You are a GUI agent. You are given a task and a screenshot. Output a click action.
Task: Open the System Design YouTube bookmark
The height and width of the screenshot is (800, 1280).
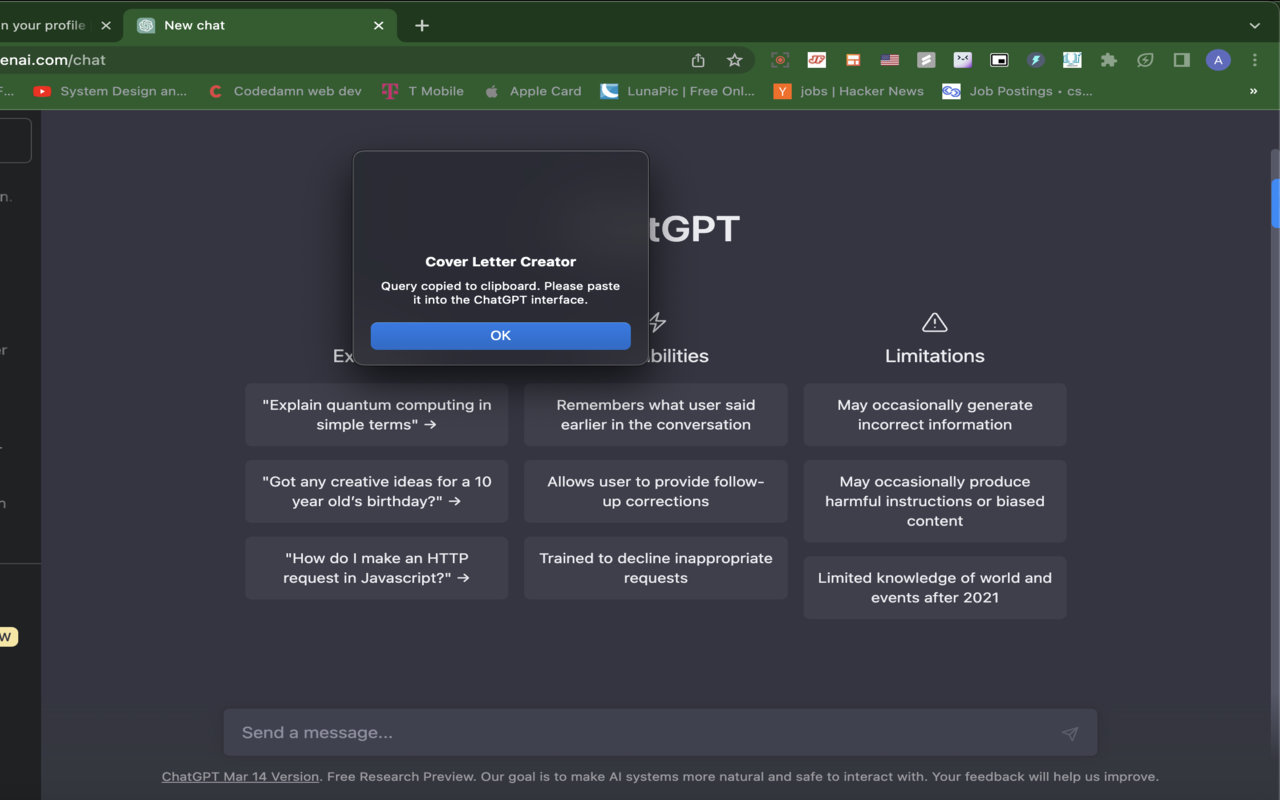[x=110, y=91]
